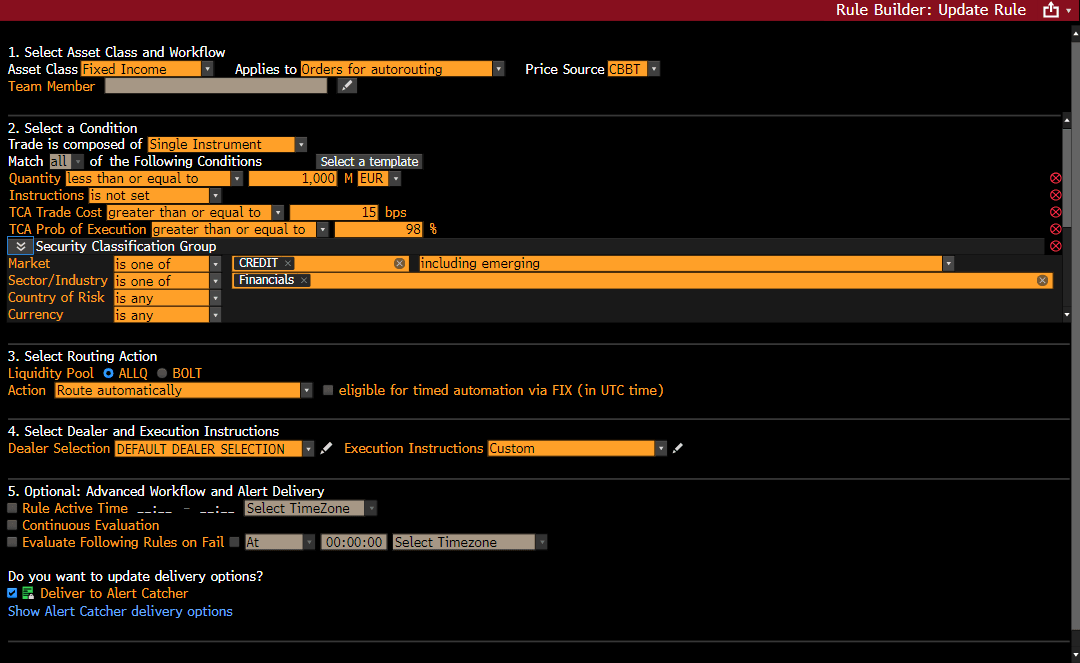The width and height of the screenshot is (1080, 663).
Task: Remove the Financials tag from Sector/Industry
Action: 304,281
